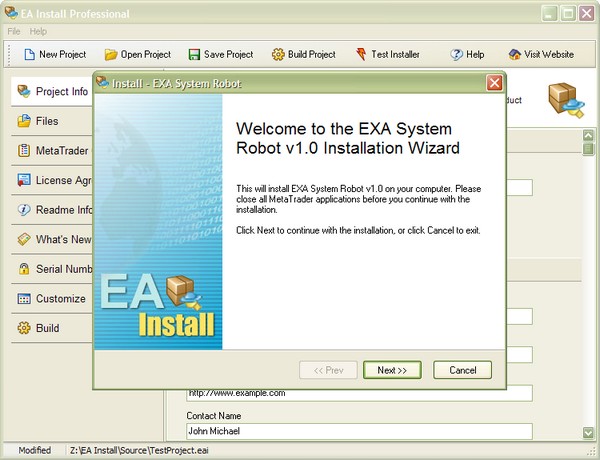Click the Build gear icon in sidebar
Screen dimensions: 600x460
[24, 328]
